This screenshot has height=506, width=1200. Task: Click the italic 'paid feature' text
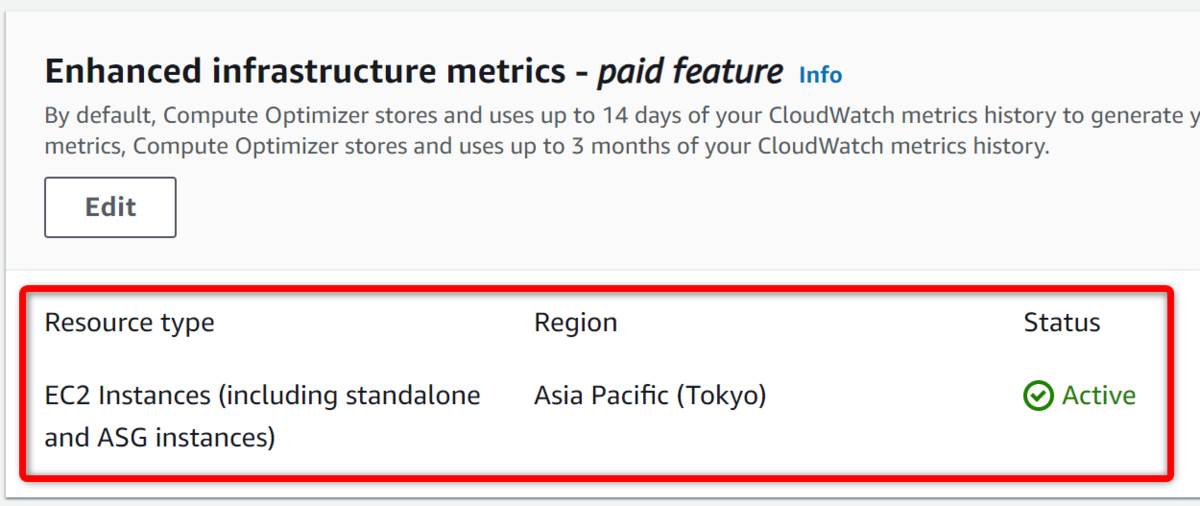(x=690, y=72)
